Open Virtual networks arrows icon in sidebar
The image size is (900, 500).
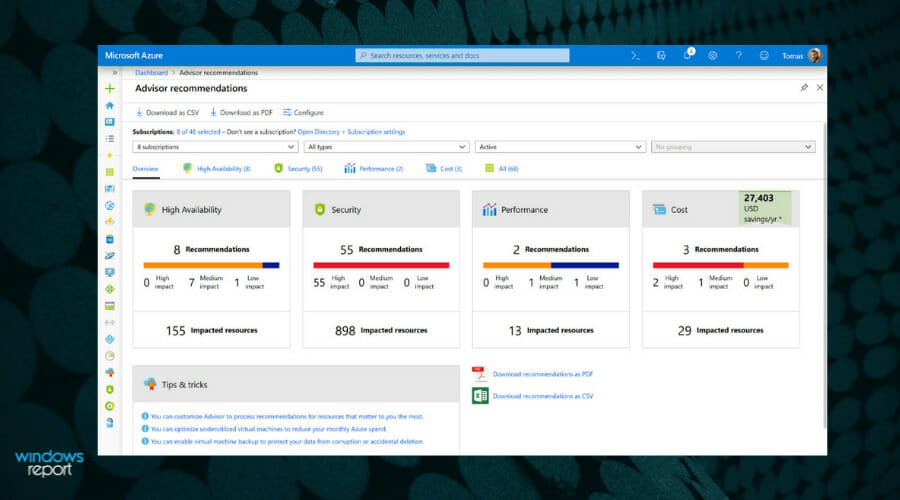tap(110, 323)
